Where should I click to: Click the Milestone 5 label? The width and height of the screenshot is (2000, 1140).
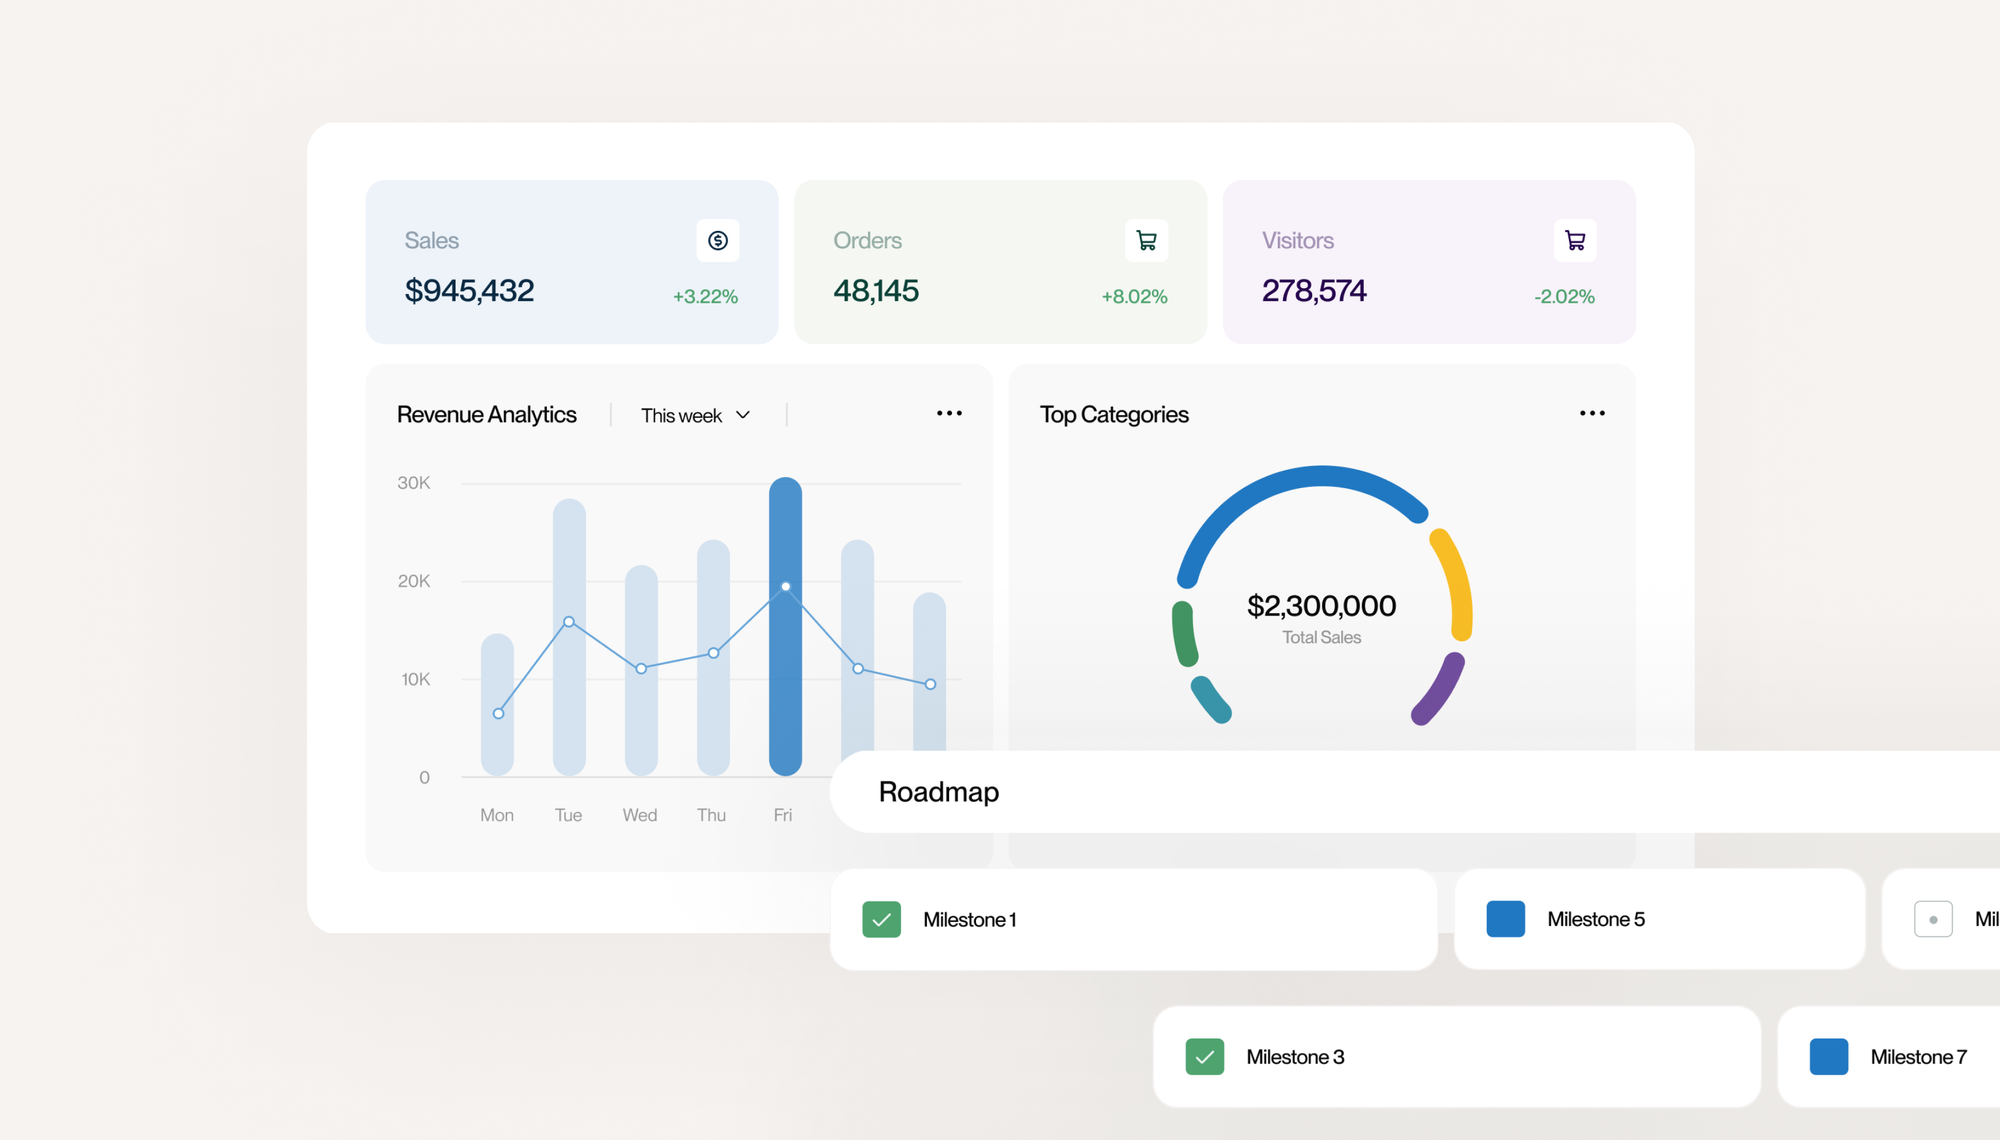tap(1596, 920)
